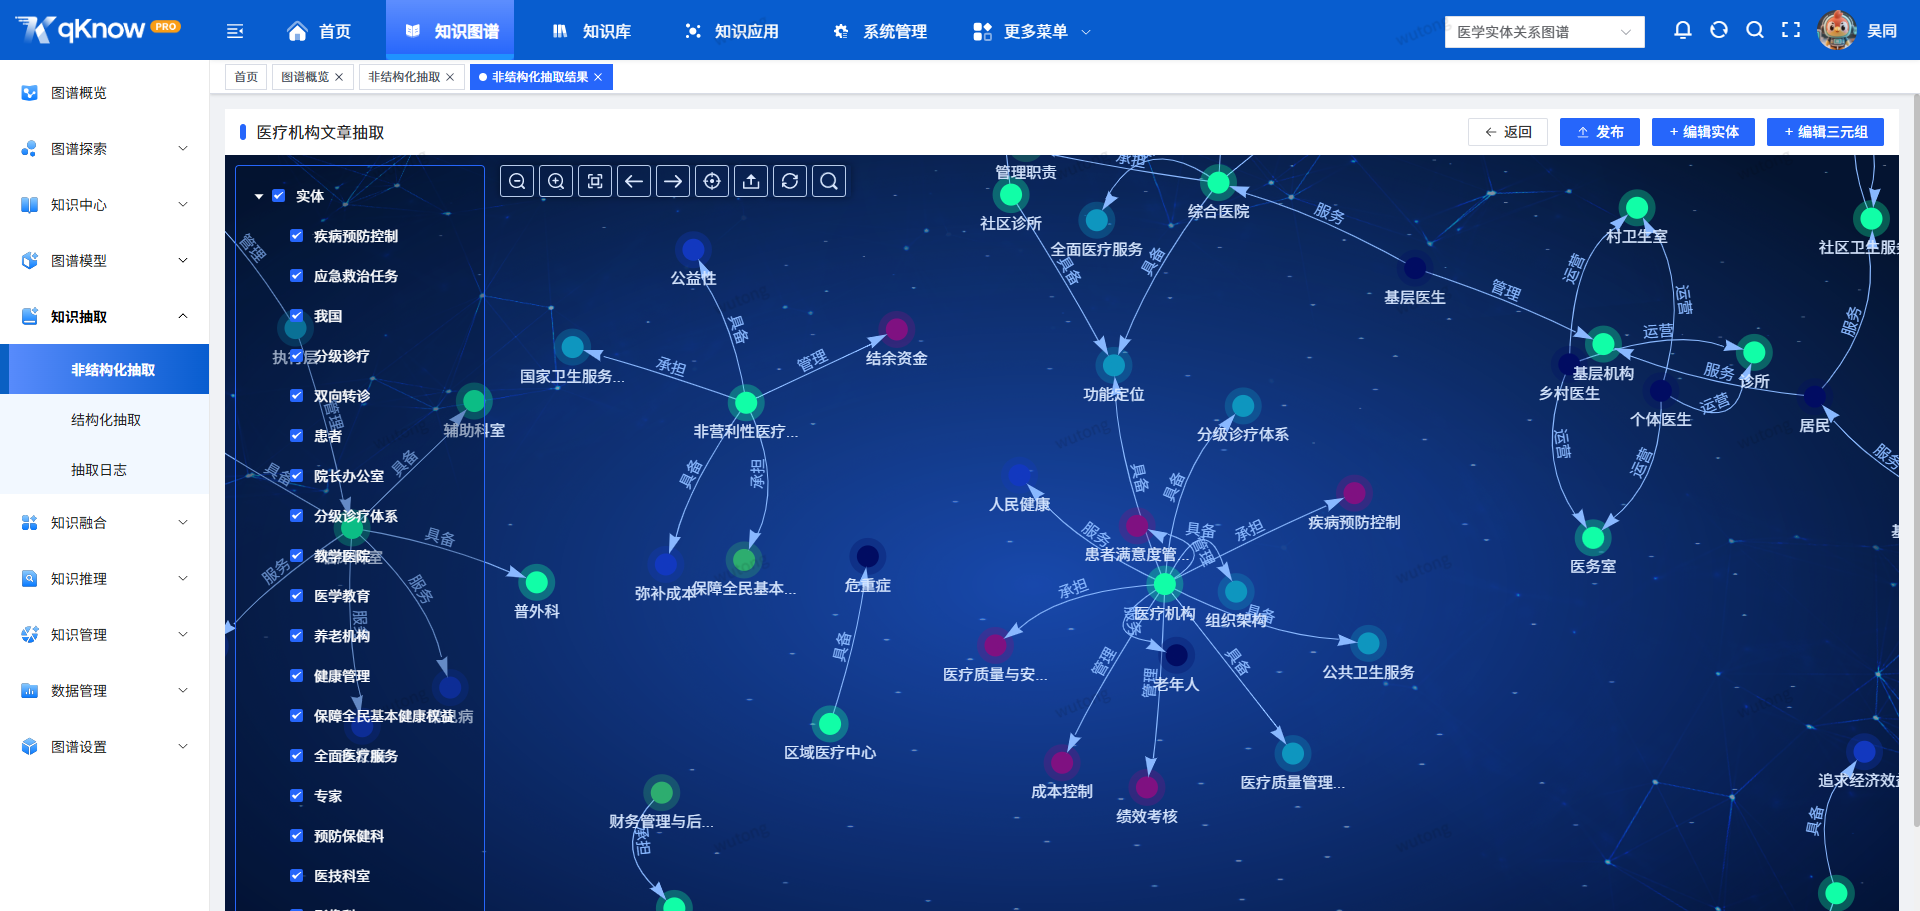Click the 医疗机构 graph node
Screen dimensions: 1920x911
[x=1165, y=584]
